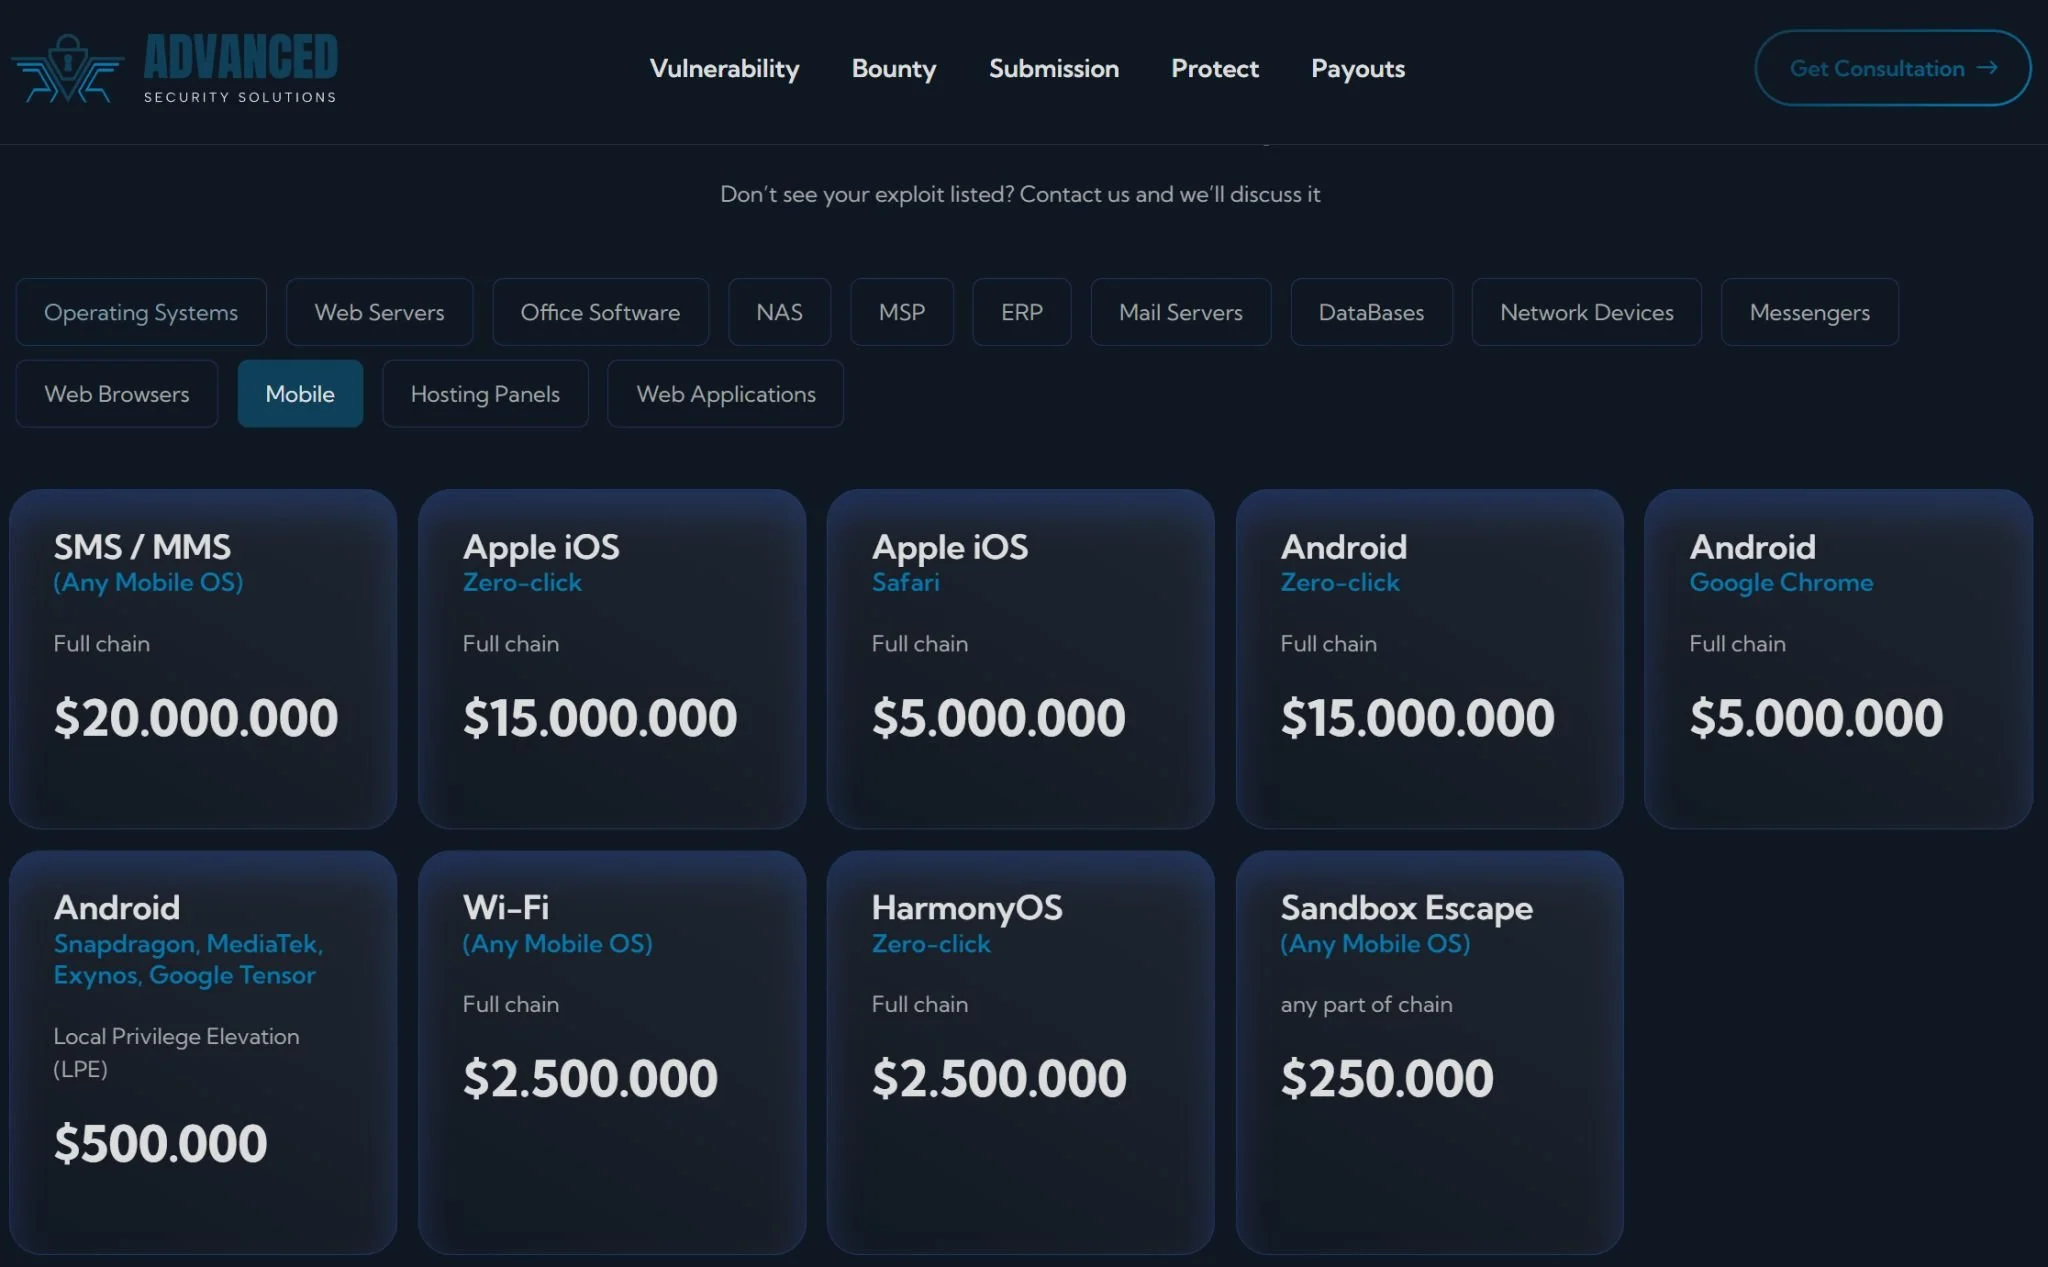Open the Apple iOS Safari card
2048x1267 pixels.
tap(1021, 659)
